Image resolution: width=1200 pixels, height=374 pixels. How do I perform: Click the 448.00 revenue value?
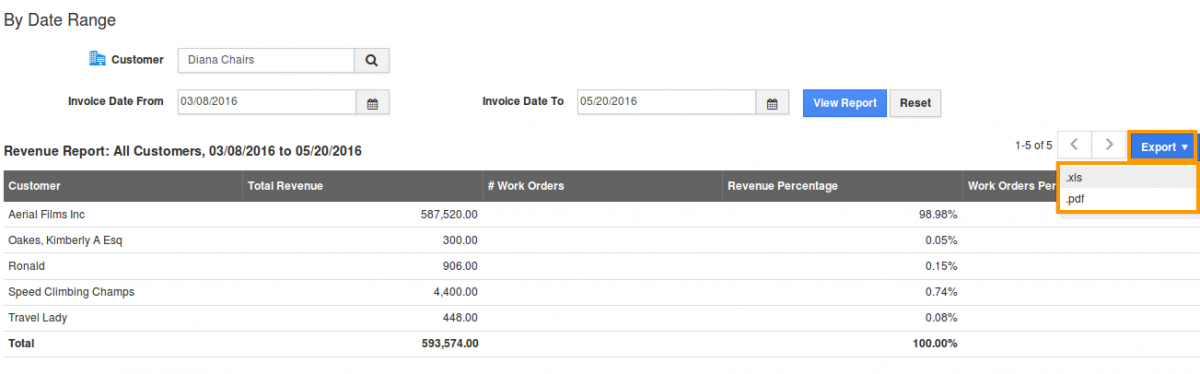click(461, 318)
